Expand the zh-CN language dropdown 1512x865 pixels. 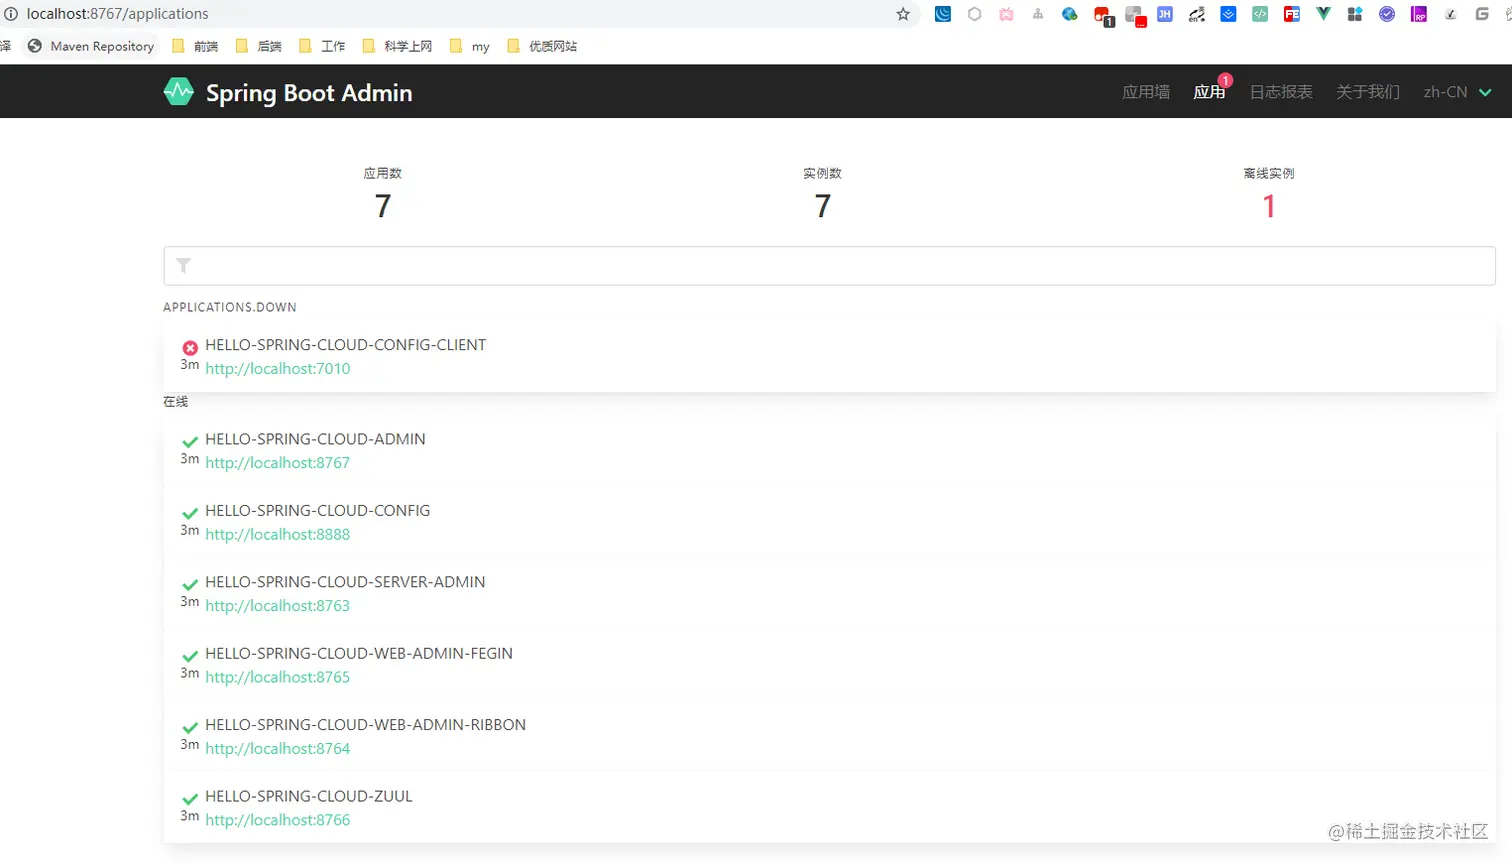[1457, 92]
